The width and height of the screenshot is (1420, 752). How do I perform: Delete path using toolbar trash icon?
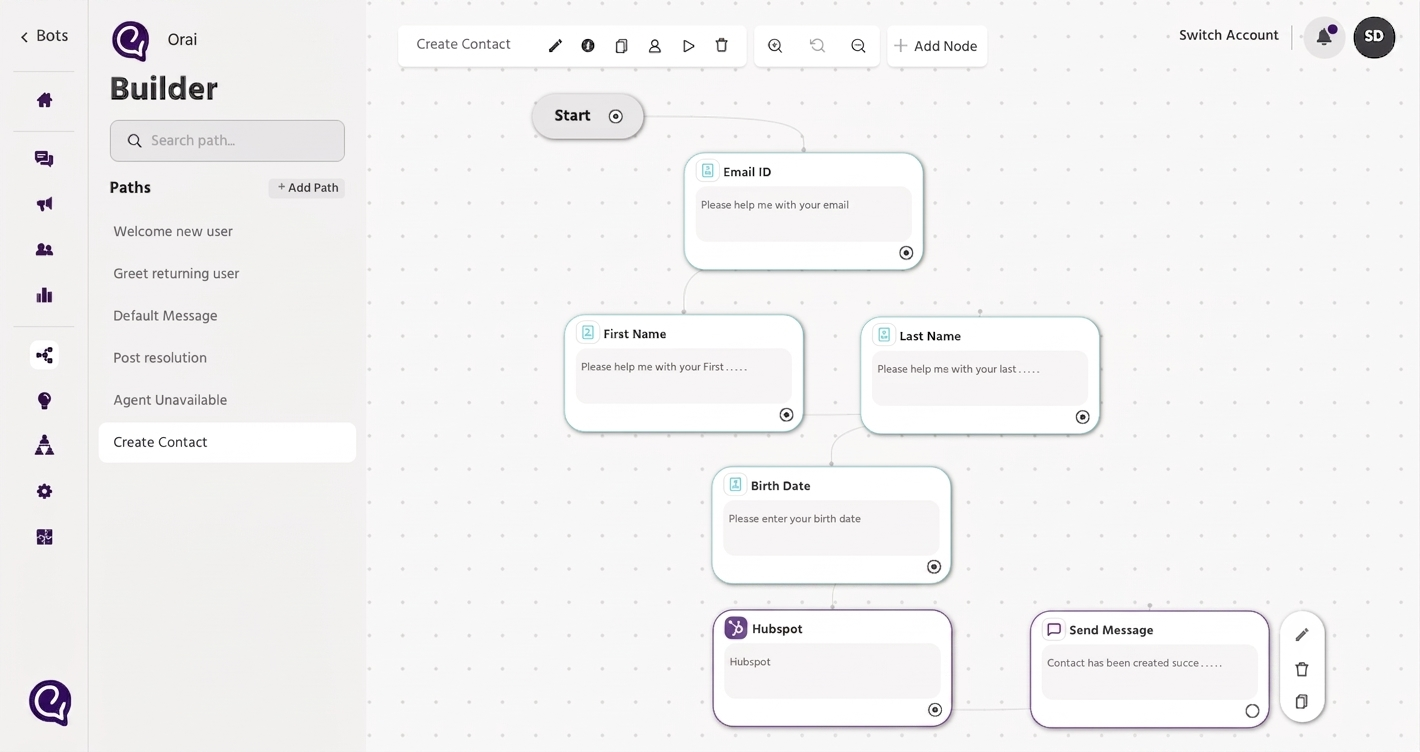[x=722, y=46]
